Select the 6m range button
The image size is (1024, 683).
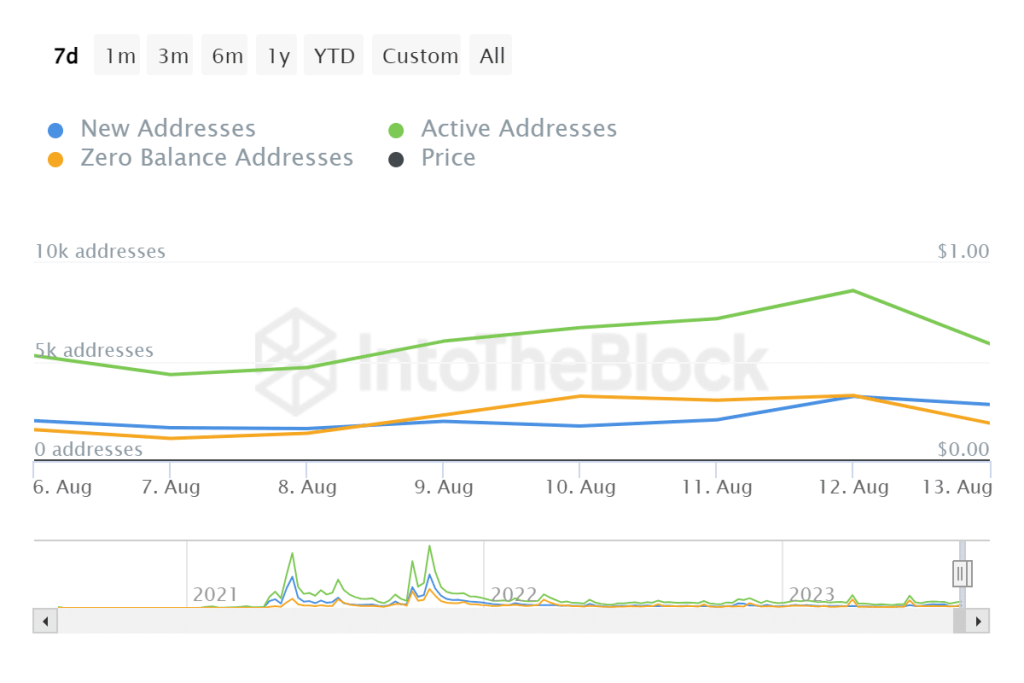[227, 56]
